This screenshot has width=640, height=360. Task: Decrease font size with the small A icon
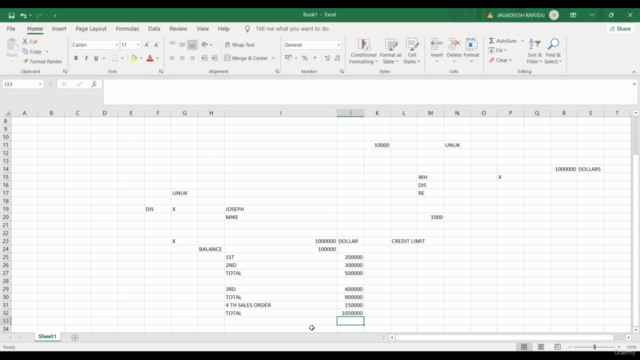point(156,45)
